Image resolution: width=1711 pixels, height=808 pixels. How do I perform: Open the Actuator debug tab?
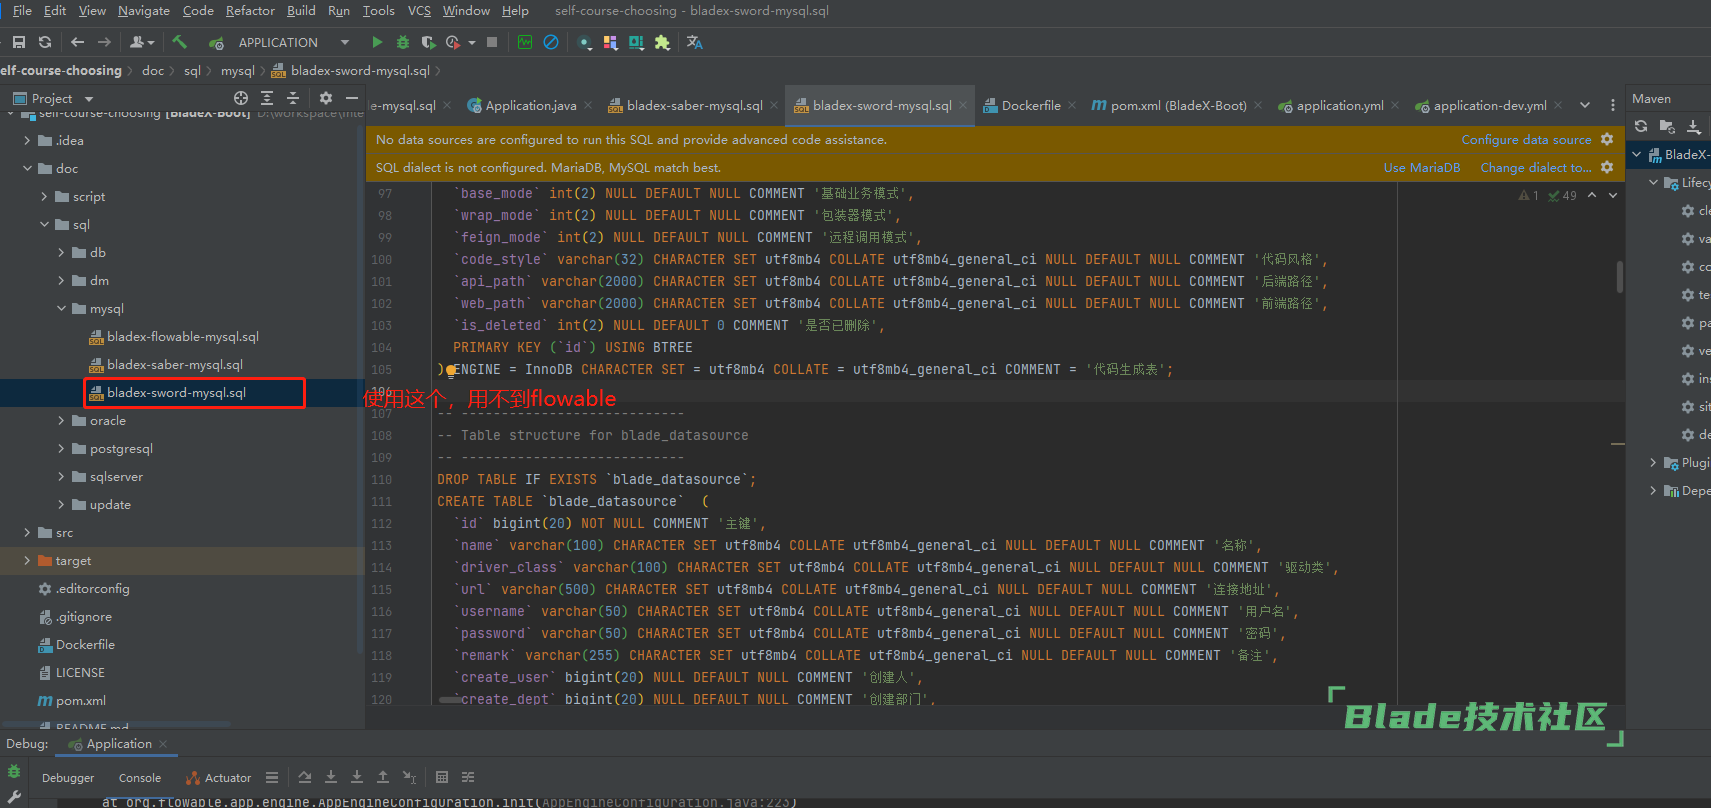(x=218, y=778)
